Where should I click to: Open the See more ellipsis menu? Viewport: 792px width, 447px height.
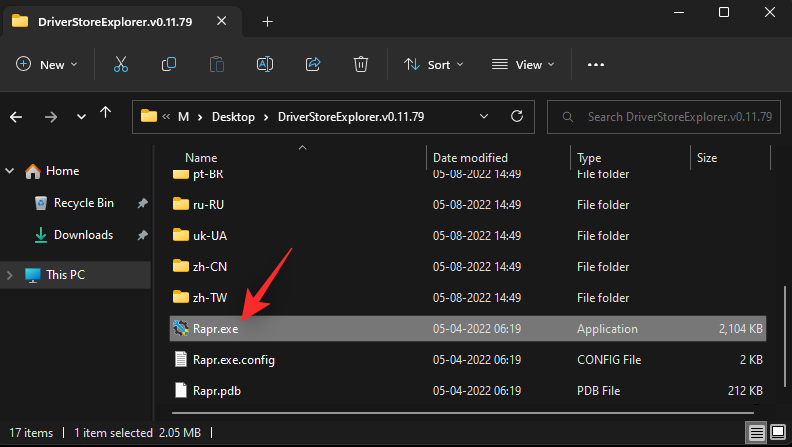tap(596, 64)
